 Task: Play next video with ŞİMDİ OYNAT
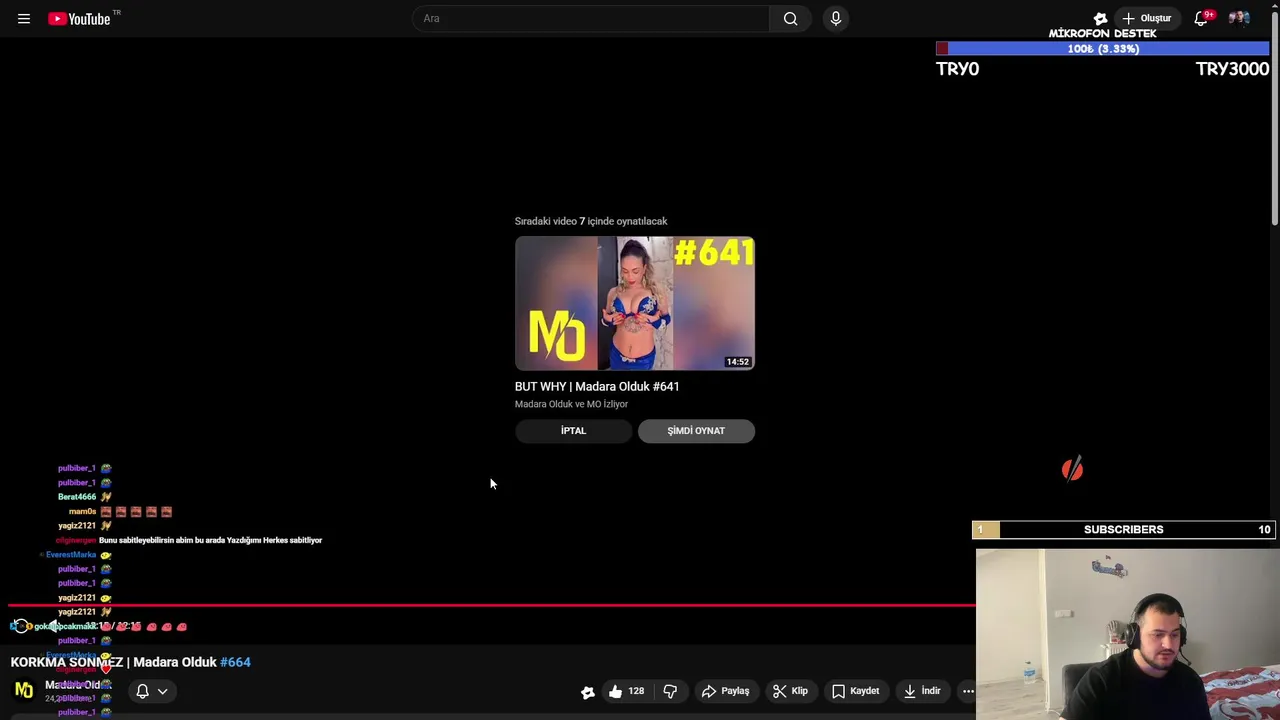696,430
